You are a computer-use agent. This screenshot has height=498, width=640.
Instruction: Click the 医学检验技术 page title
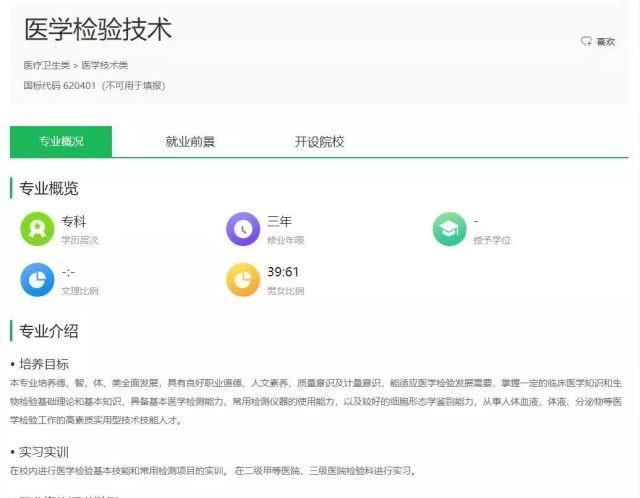pyautogui.click(x=98, y=29)
